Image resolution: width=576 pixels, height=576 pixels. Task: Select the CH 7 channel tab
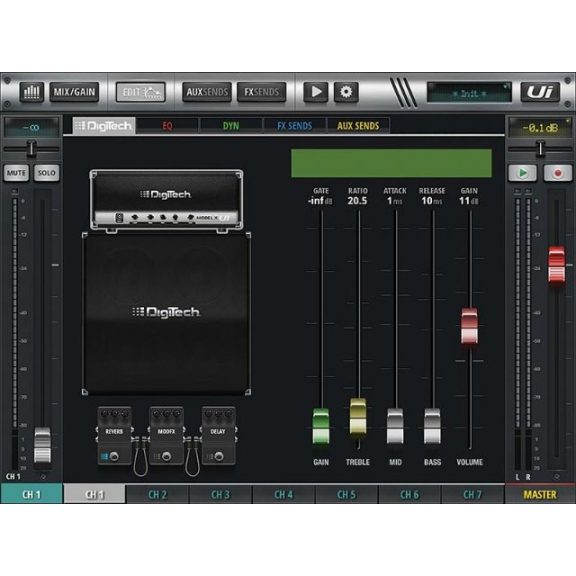472,494
